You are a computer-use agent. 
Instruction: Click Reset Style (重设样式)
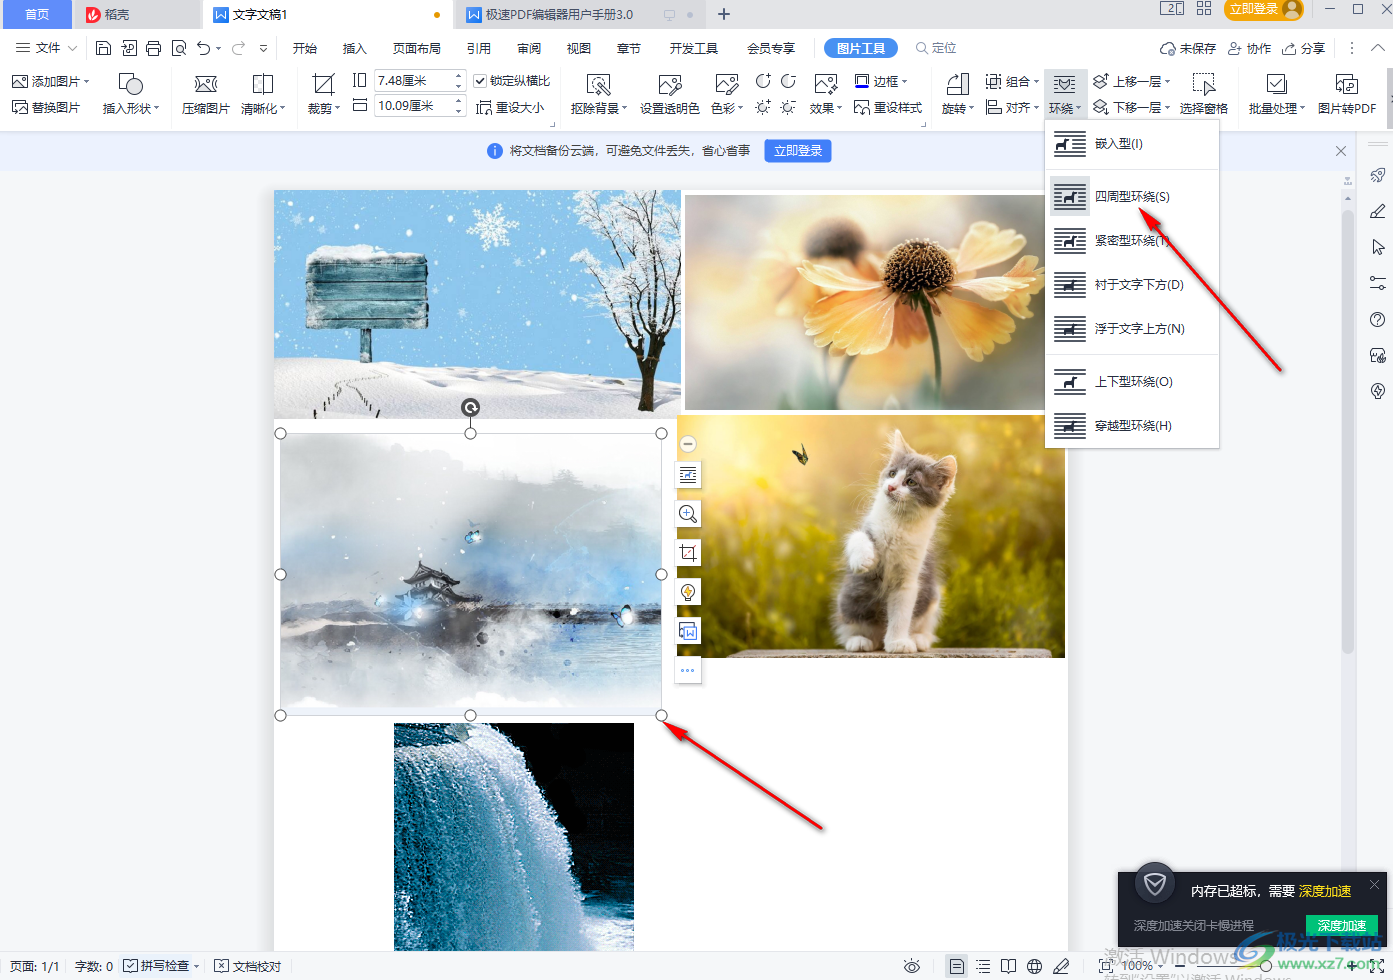[x=888, y=107]
